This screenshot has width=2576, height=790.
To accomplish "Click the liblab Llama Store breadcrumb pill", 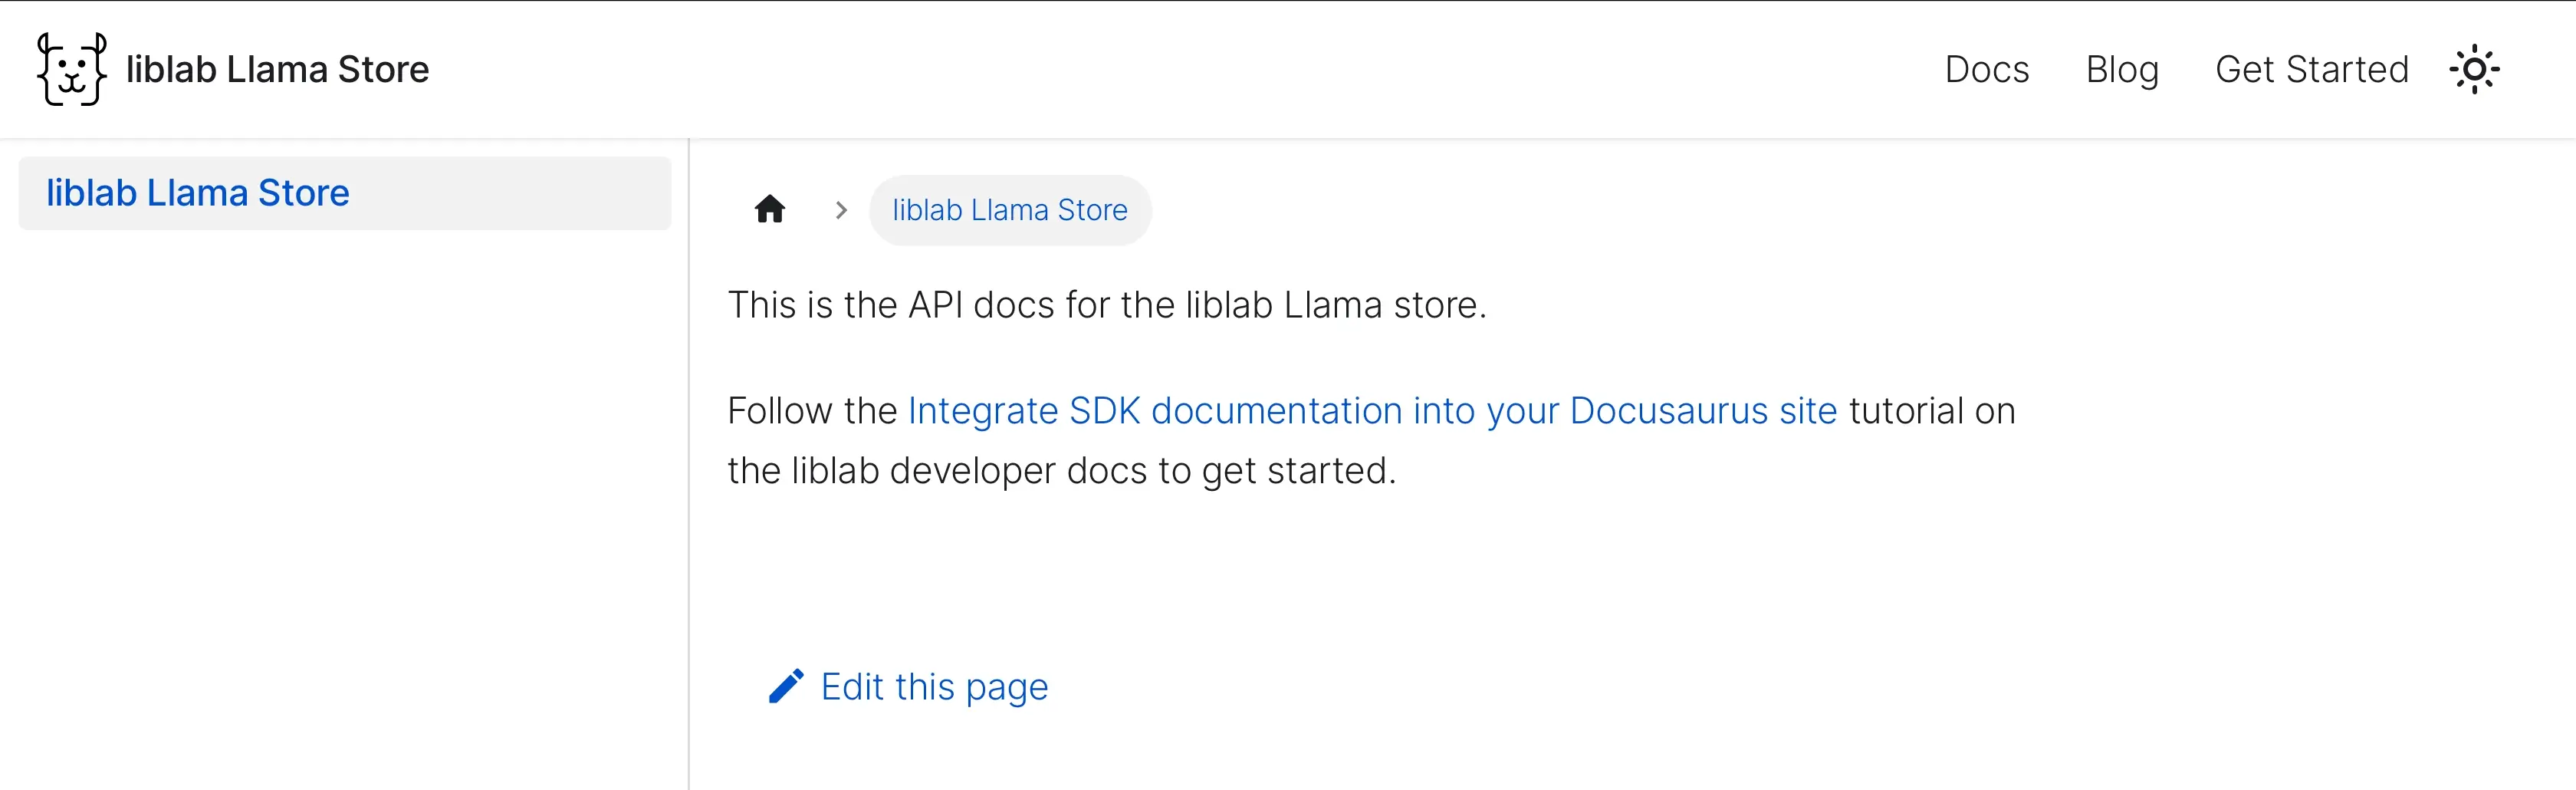I will pyautogui.click(x=1009, y=209).
